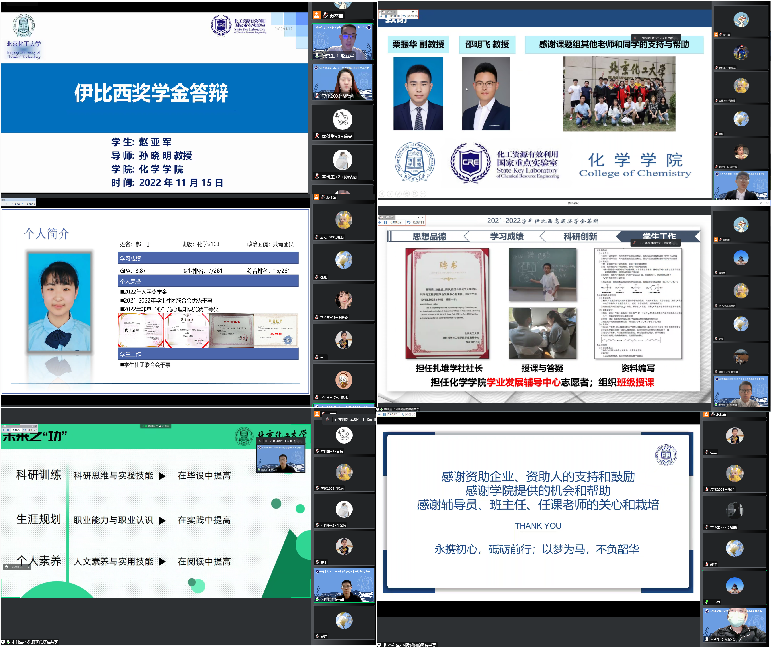Click the arrow after 人文素养与实用技能

point(162,562)
